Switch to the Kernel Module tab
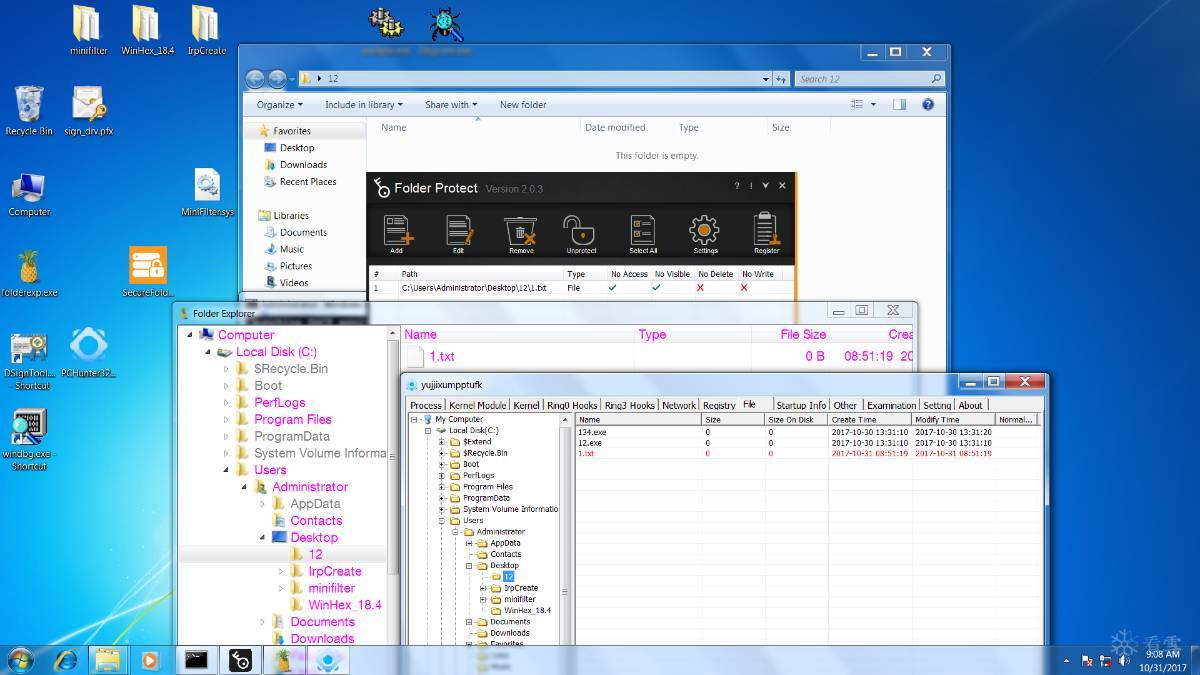Screen dimensions: 1200x675 pyautogui.click(x=478, y=405)
